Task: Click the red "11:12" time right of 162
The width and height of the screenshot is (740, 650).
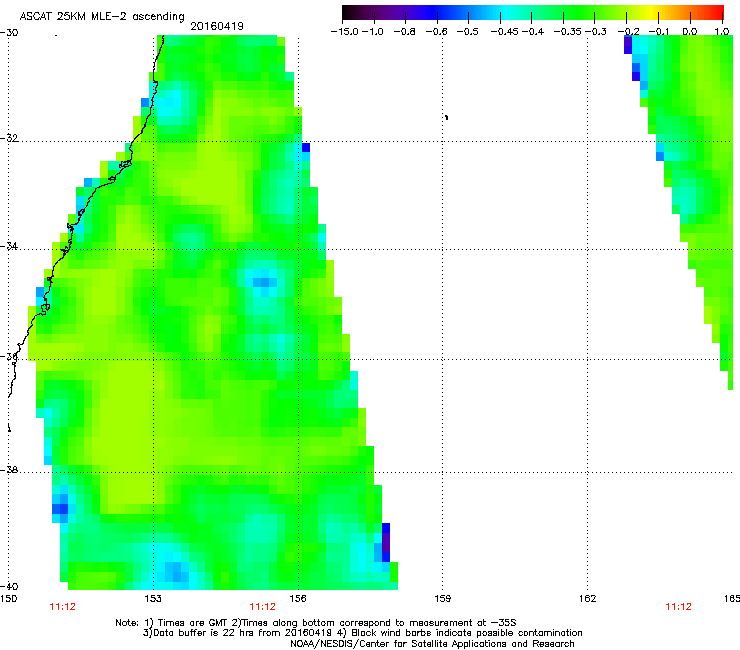Action: coord(678,607)
